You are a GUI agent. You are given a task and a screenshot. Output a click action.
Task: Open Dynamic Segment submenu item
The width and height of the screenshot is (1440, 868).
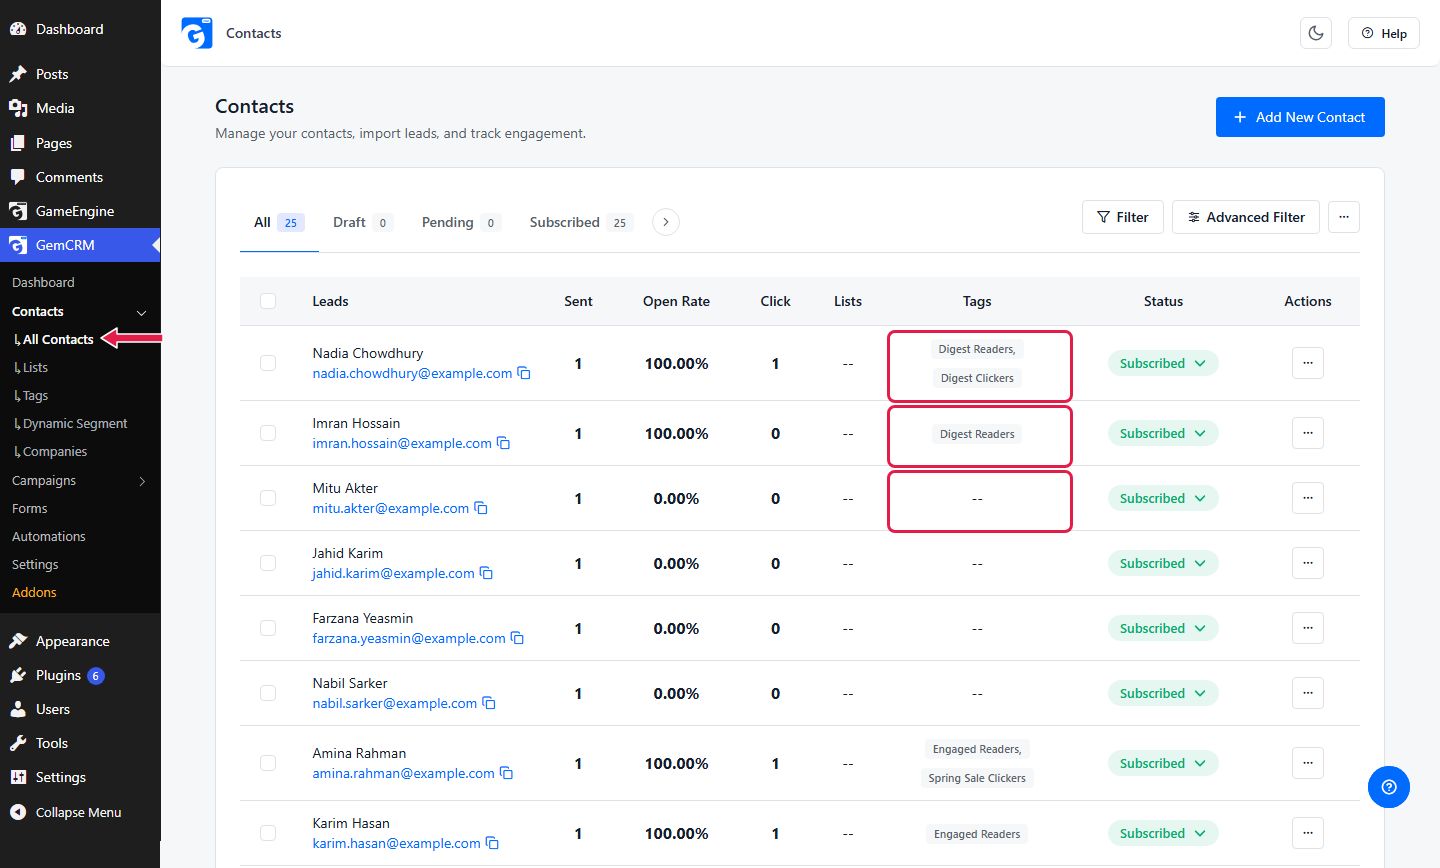pyautogui.click(x=75, y=424)
